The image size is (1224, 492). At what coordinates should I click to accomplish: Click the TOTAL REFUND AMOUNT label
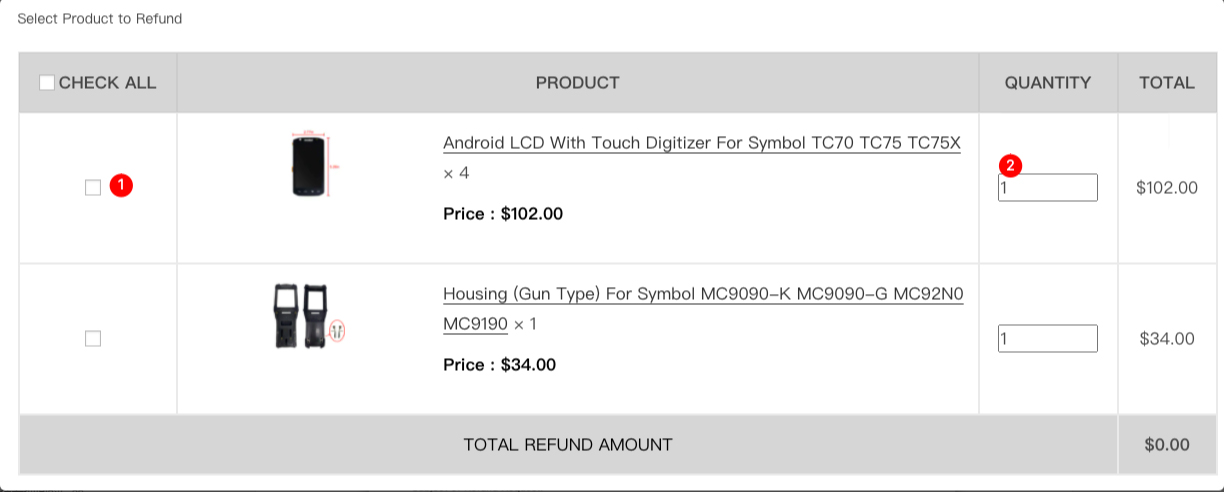pos(567,444)
